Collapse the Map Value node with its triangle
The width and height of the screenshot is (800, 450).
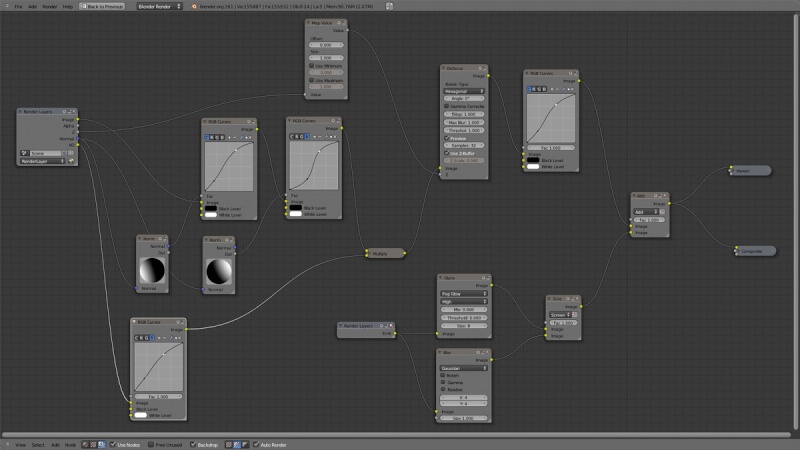click(309, 23)
